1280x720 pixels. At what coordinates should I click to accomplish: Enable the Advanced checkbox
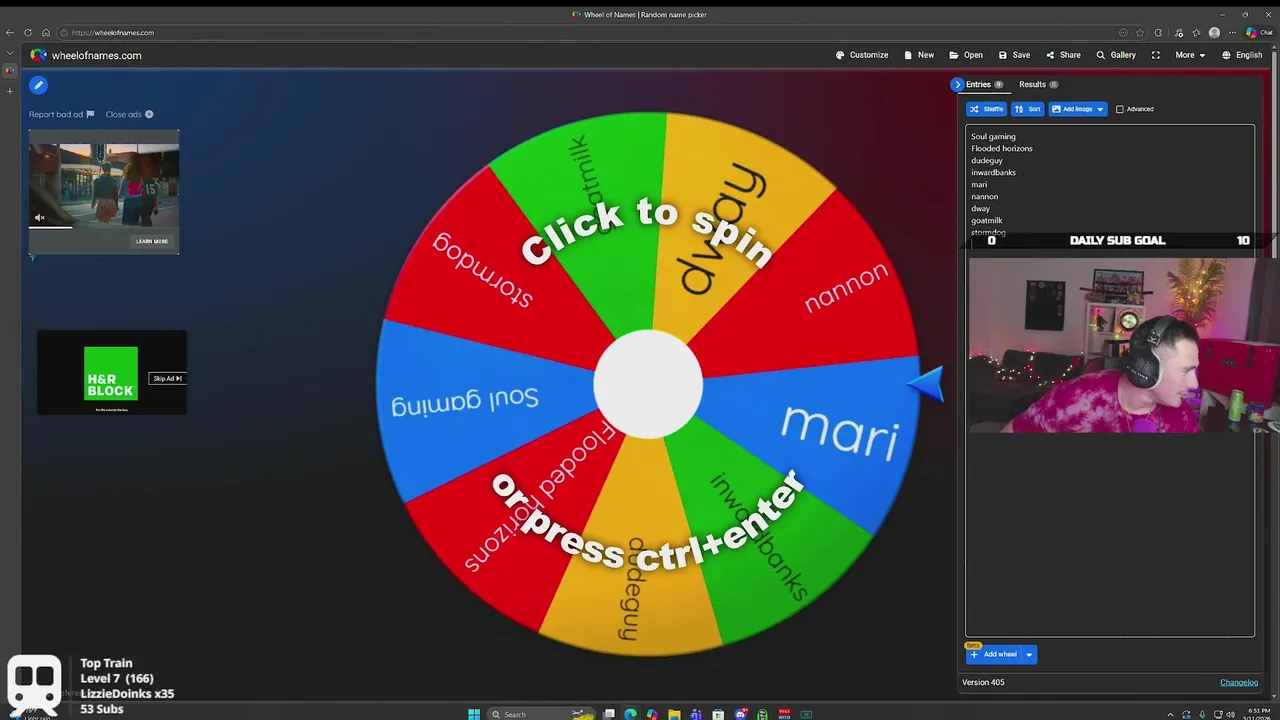click(1120, 109)
